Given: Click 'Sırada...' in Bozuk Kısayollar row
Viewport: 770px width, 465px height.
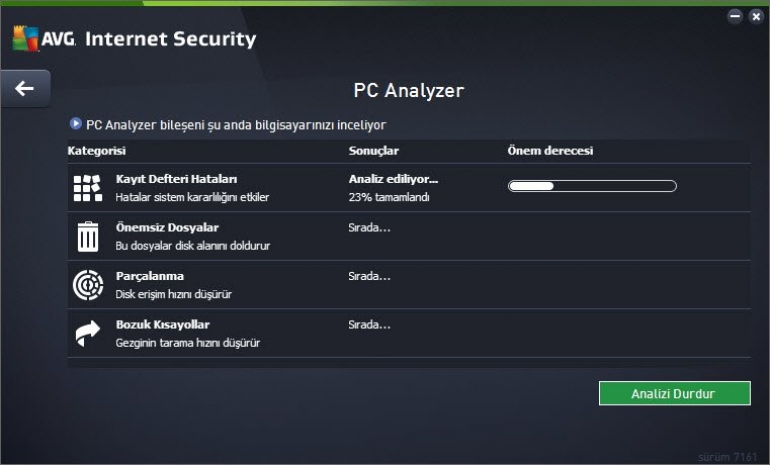Looking at the screenshot, I should (x=369, y=325).
